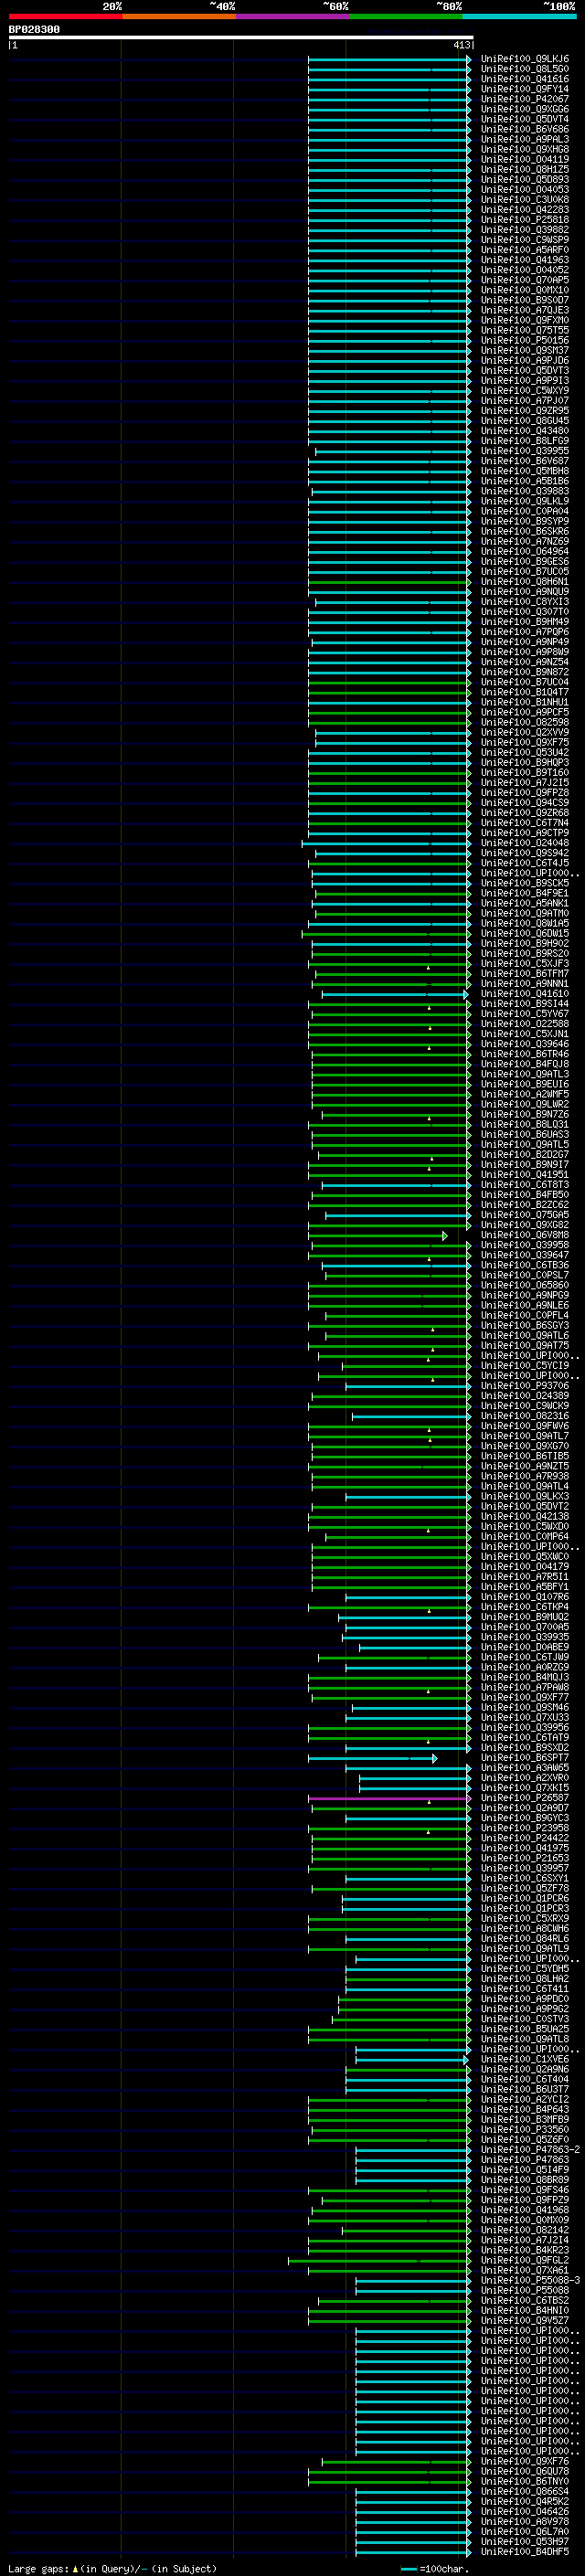This screenshot has height=2576, width=585.
Task: Open hit UniRef100_O65860
Action: [524, 1285]
